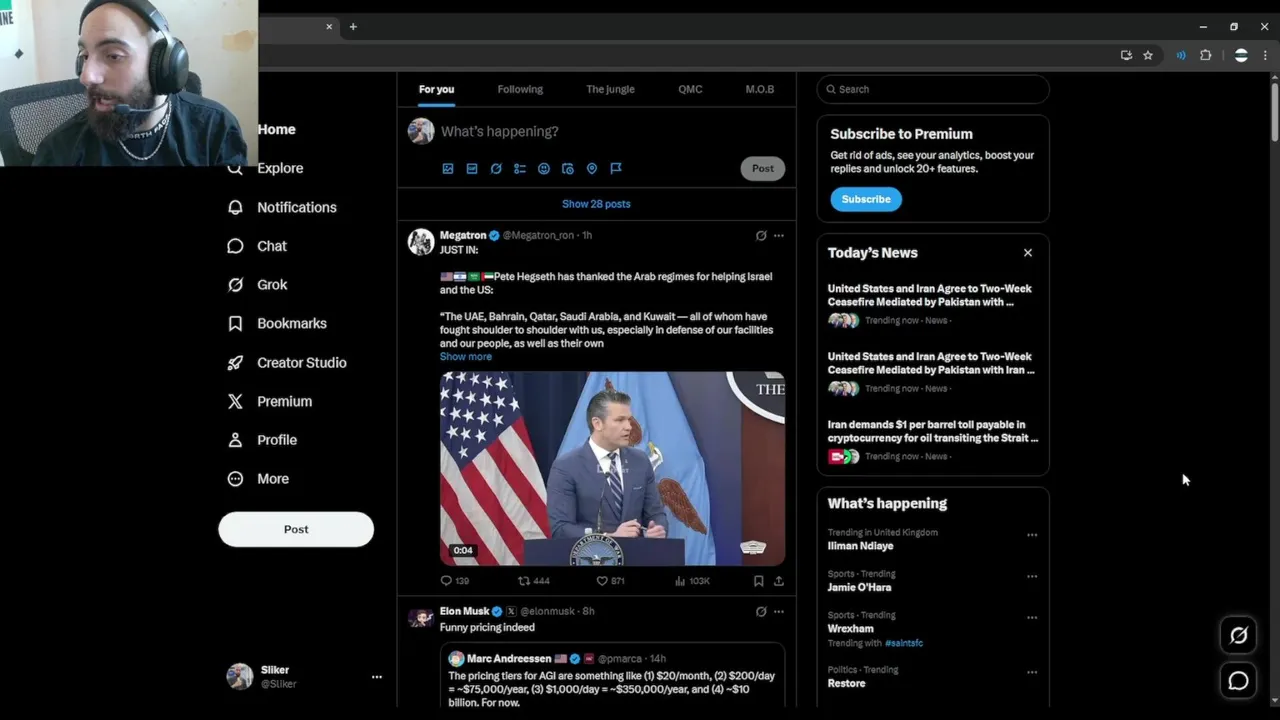Open Bookmarks icon in sidebar
This screenshot has width=1280, height=720.
click(x=235, y=324)
